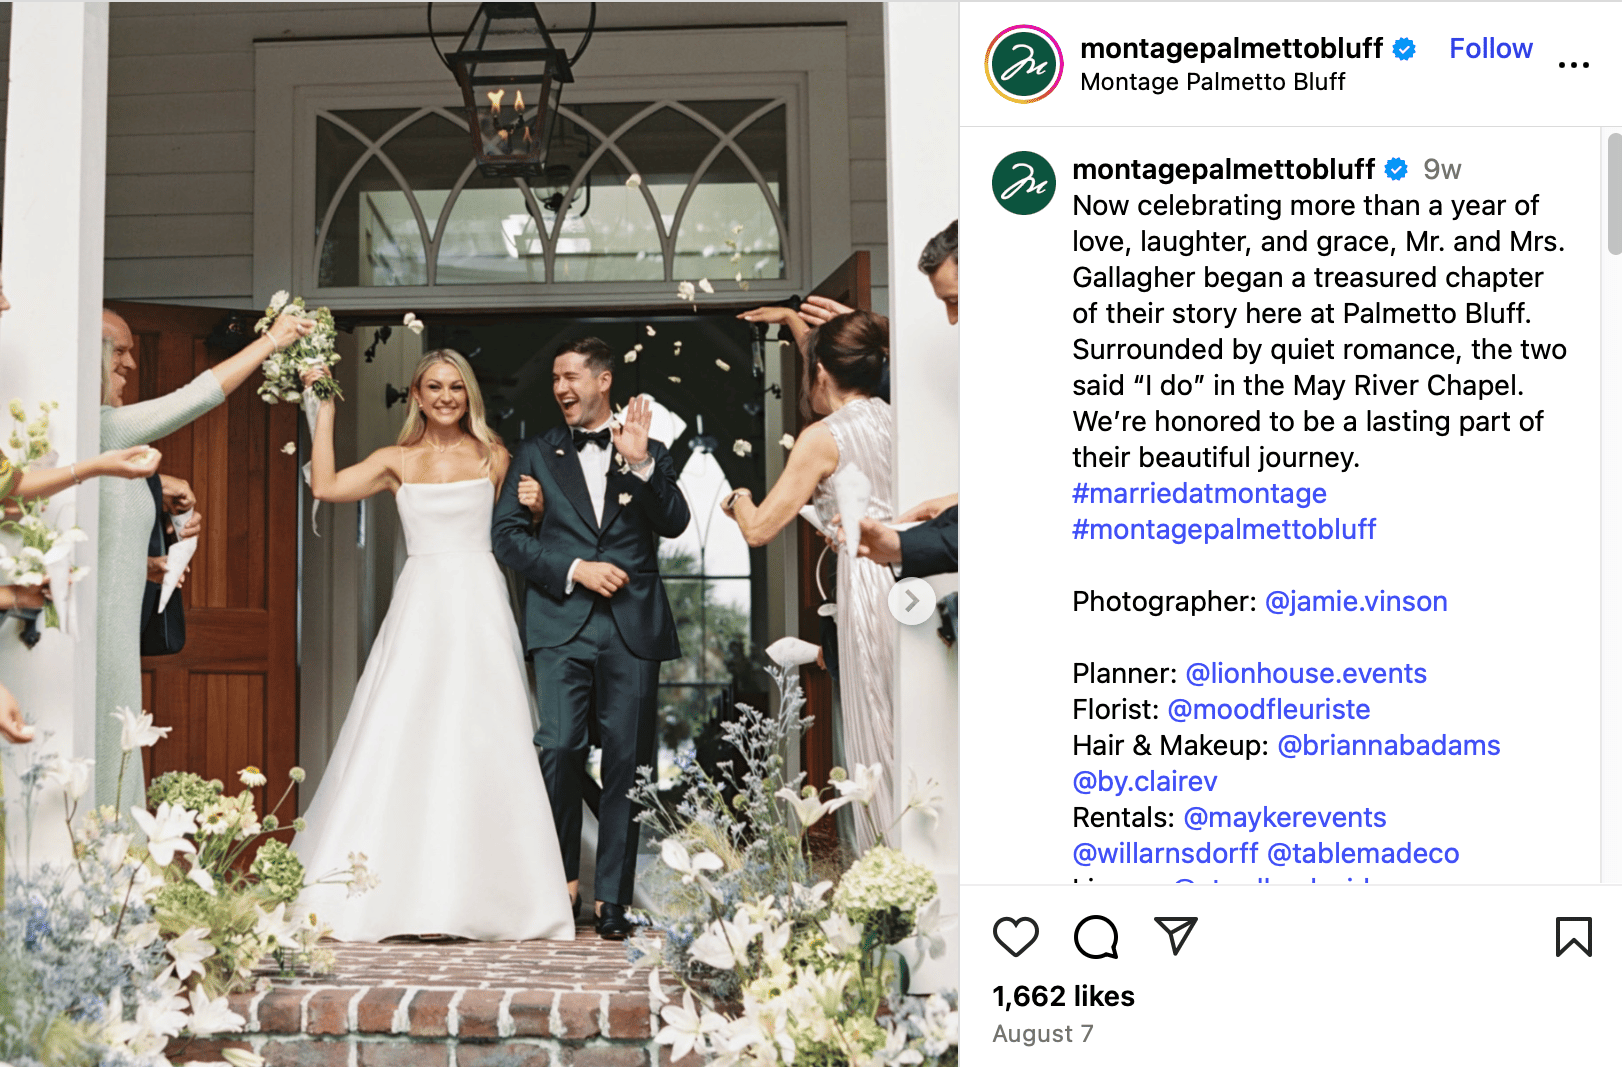This screenshot has height=1067, width=1622.
Task: Save the post with the bookmark icon
Action: tap(1573, 937)
